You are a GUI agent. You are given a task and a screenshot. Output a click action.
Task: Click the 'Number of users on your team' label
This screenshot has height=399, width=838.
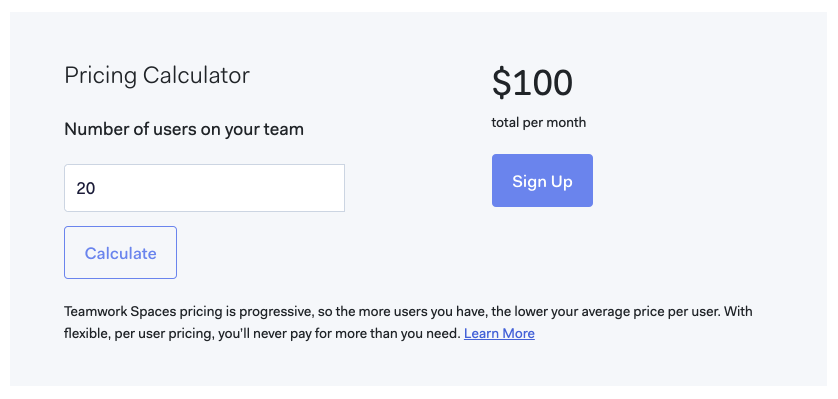pos(184,129)
